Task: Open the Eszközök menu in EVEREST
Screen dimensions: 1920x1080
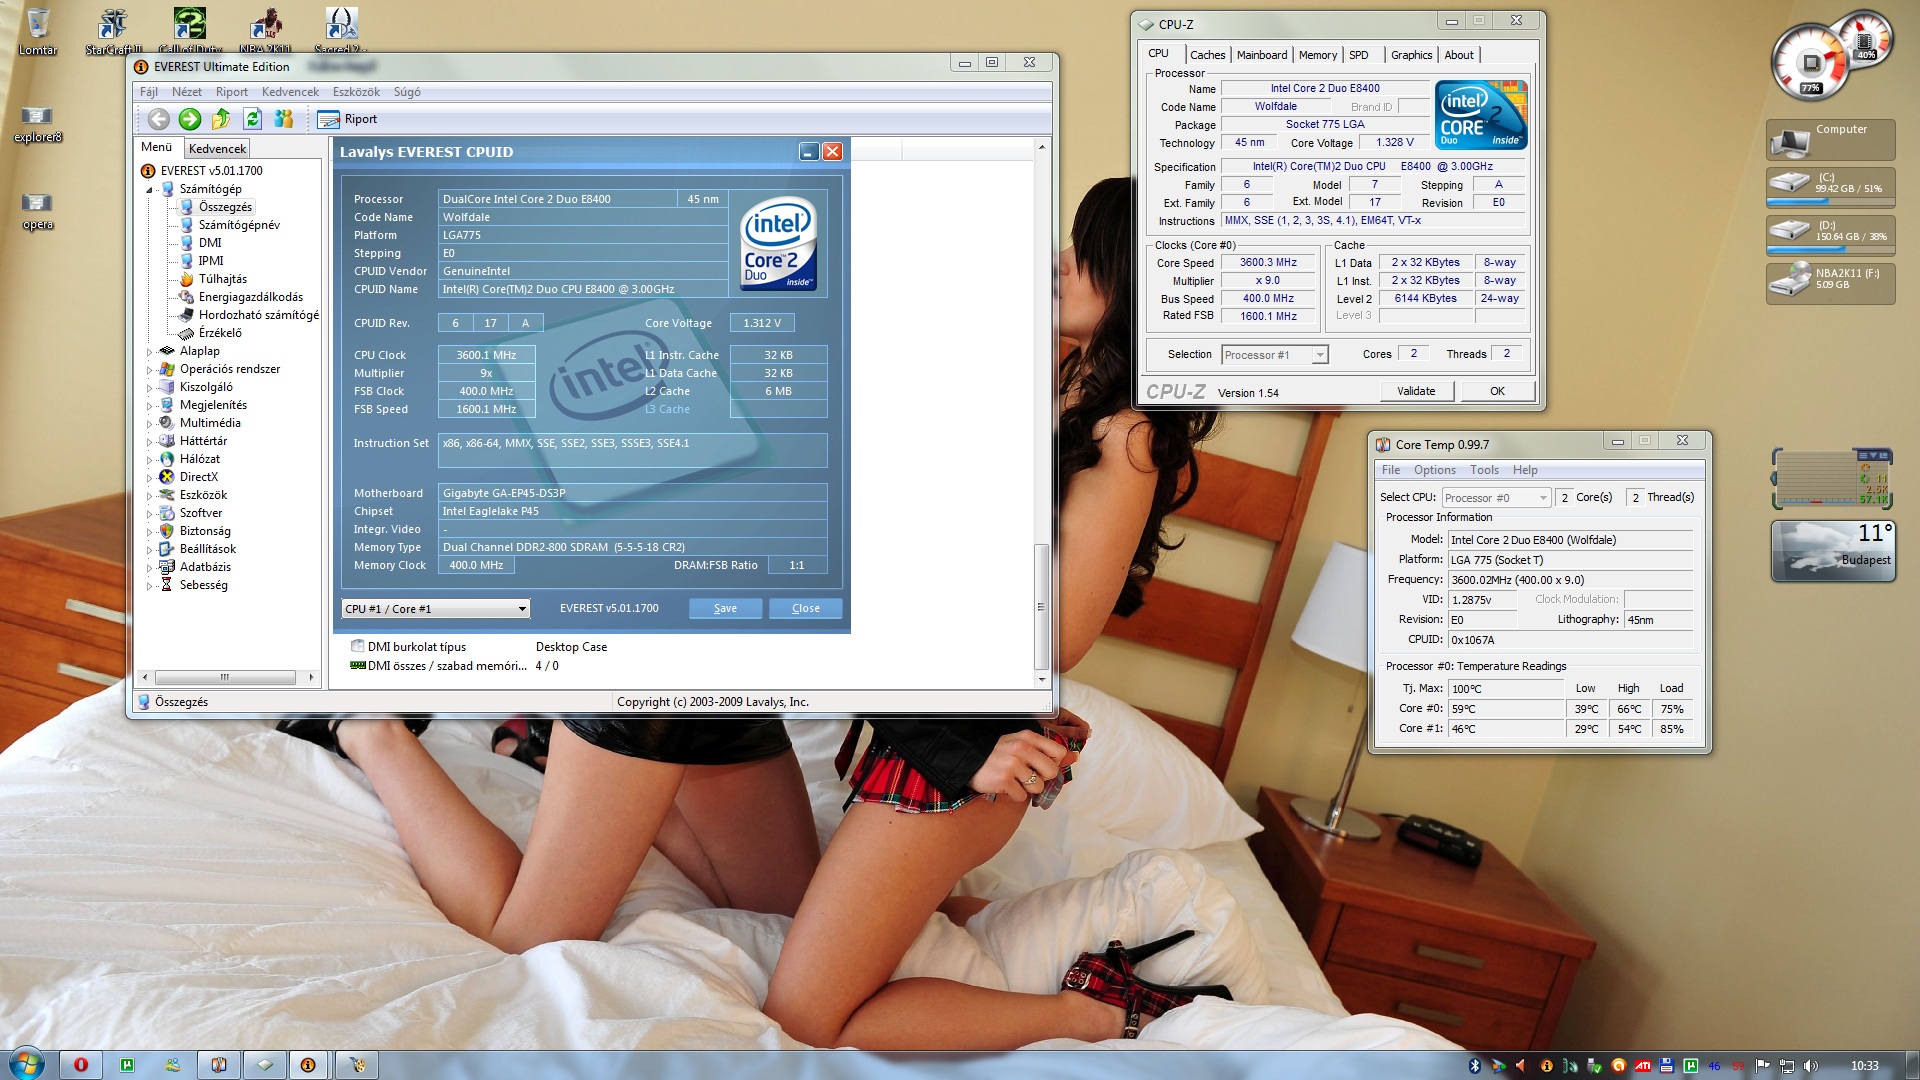Action: pos(356,92)
